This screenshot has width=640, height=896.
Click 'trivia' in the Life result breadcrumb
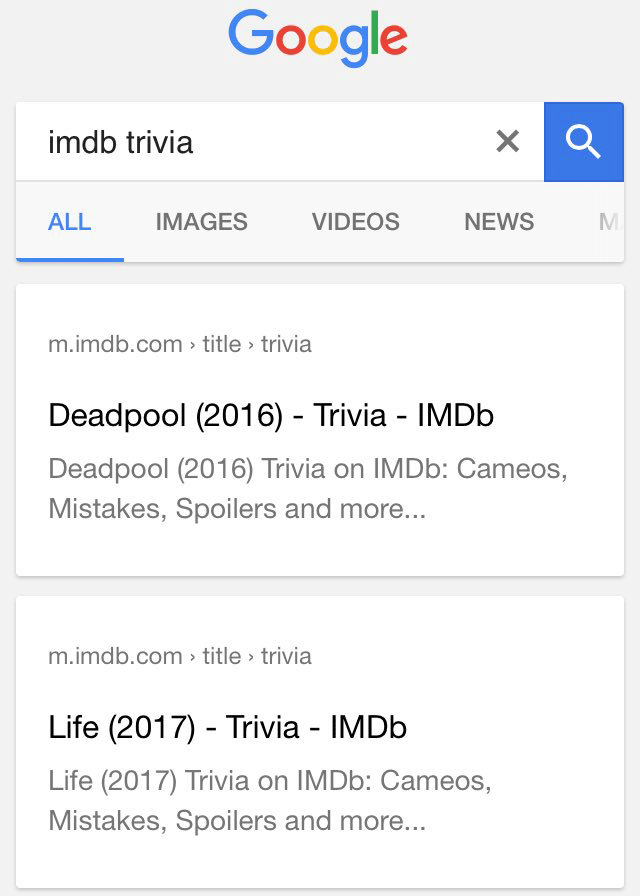click(286, 656)
